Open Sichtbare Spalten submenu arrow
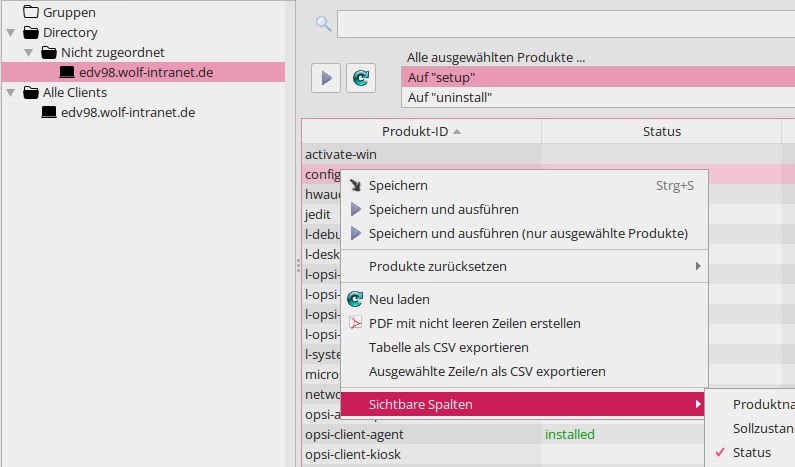This screenshot has height=467, width=795. pos(698,404)
